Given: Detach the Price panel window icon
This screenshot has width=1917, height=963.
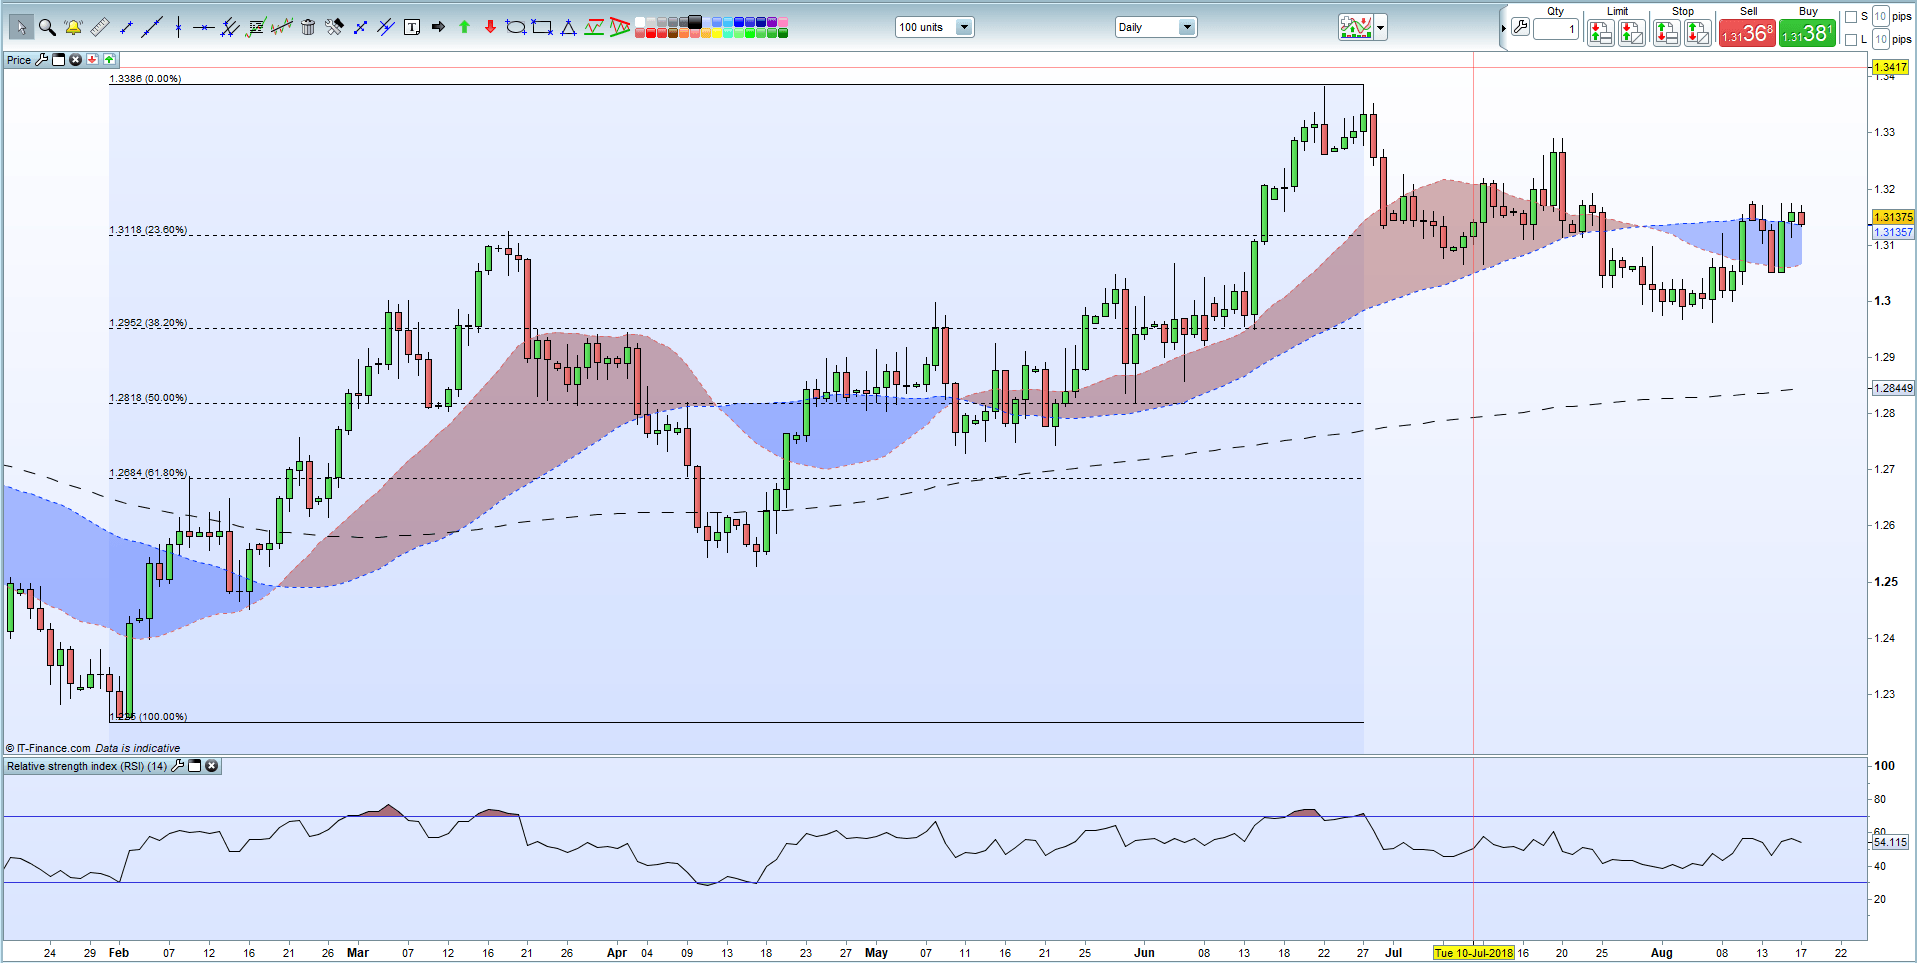Looking at the screenshot, I should (x=58, y=60).
